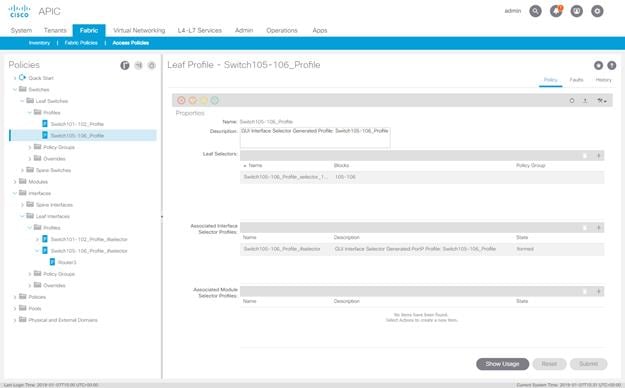Click the major orange fault circle icon
625x388 pixels.
click(193, 100)
